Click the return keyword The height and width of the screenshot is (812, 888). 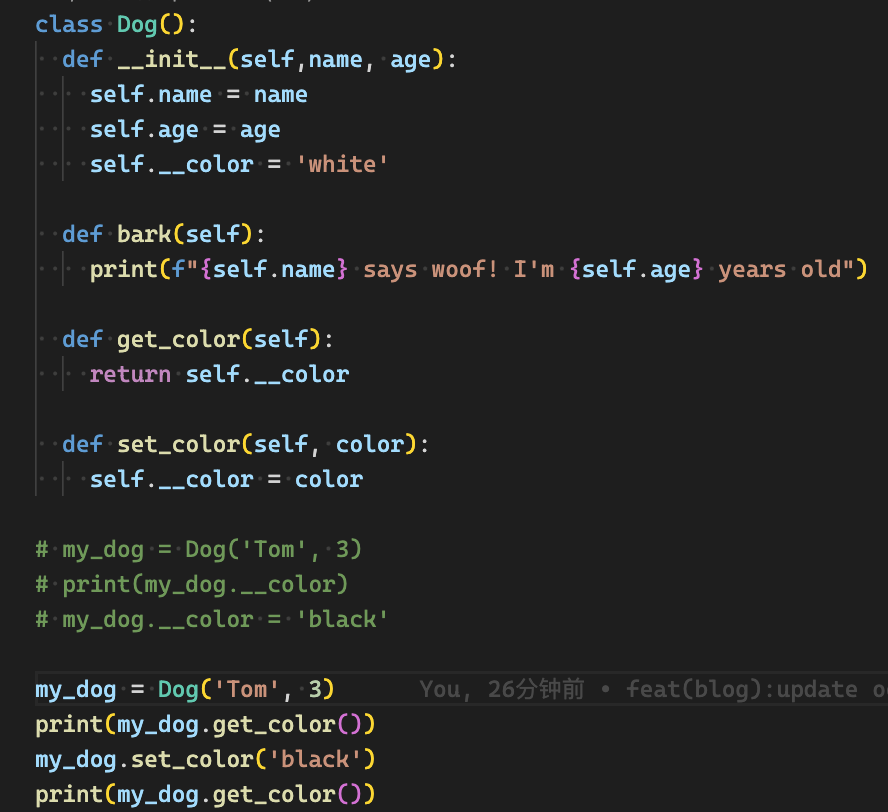tap(130, 374)
